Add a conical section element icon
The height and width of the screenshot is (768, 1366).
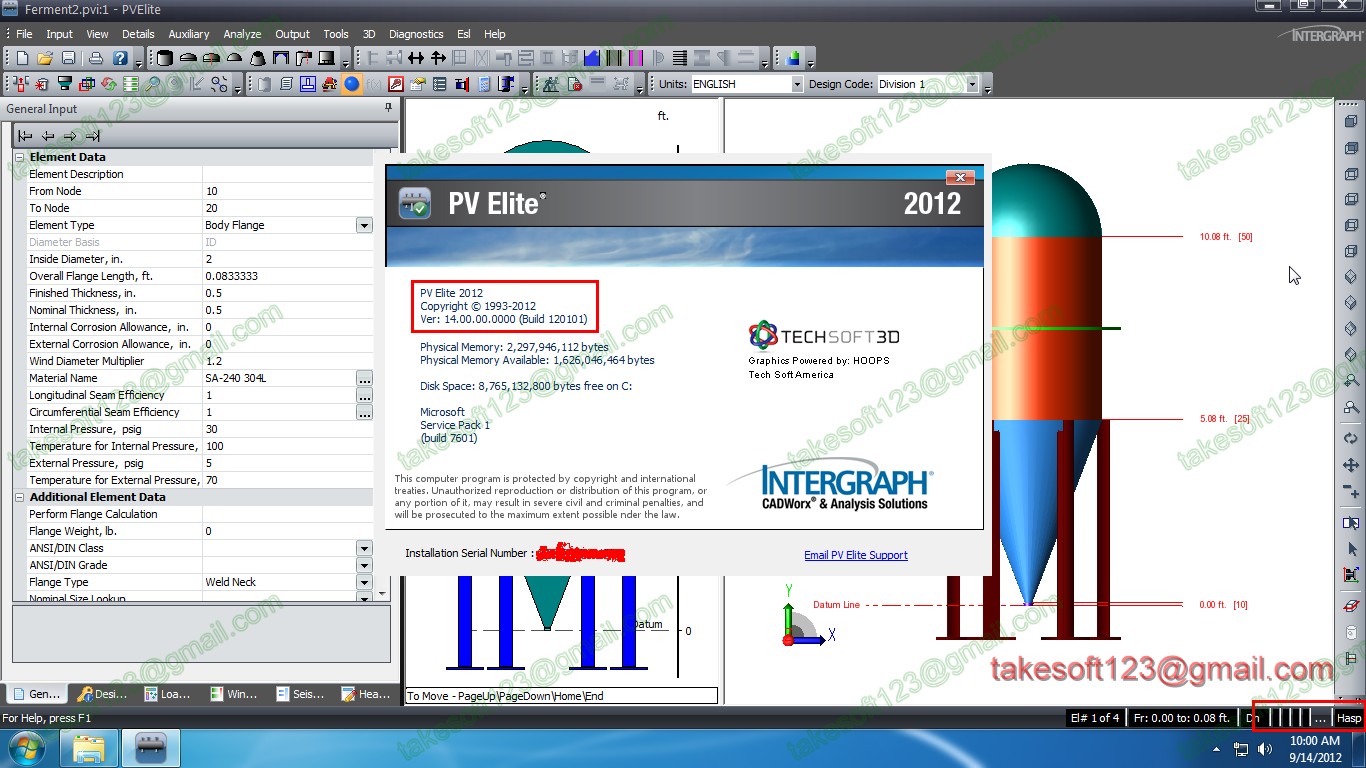[x=257, y=58]
